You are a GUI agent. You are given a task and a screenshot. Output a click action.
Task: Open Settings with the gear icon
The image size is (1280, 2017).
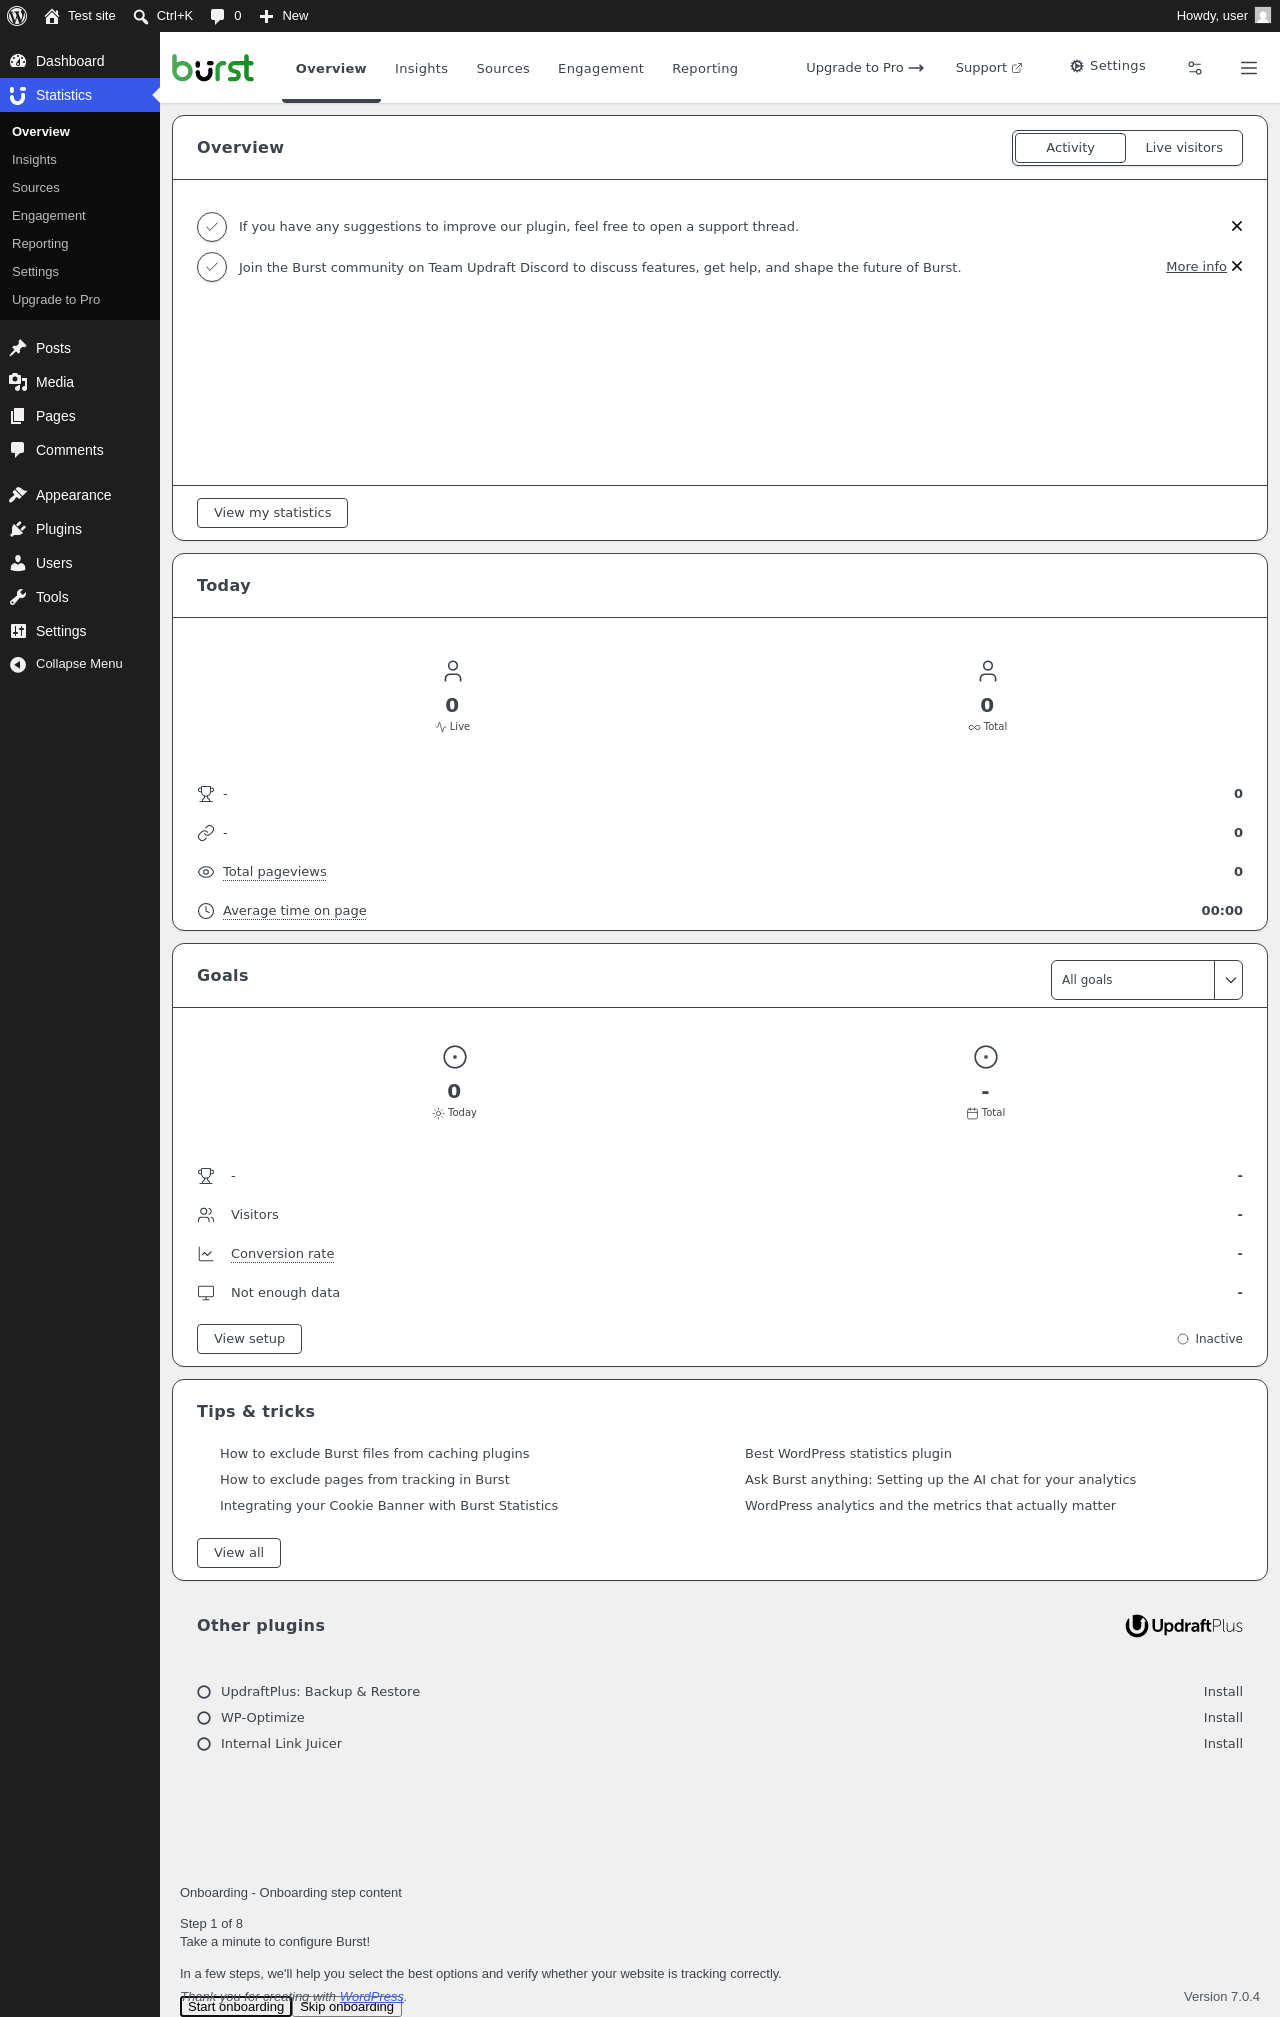pos(1108,66)
